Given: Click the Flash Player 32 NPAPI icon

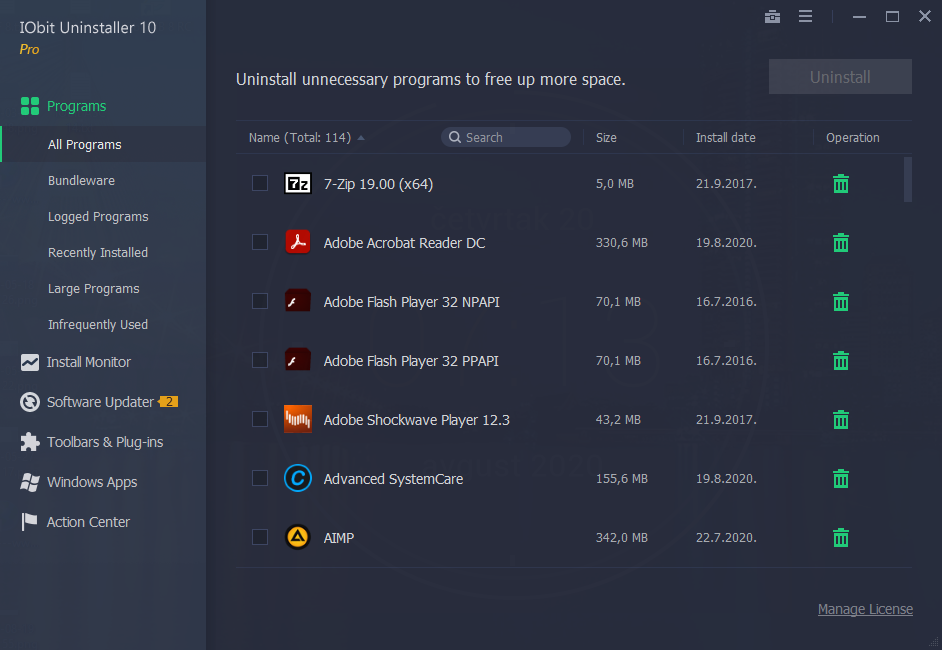Looking at the screenshot, I should 297,301.
